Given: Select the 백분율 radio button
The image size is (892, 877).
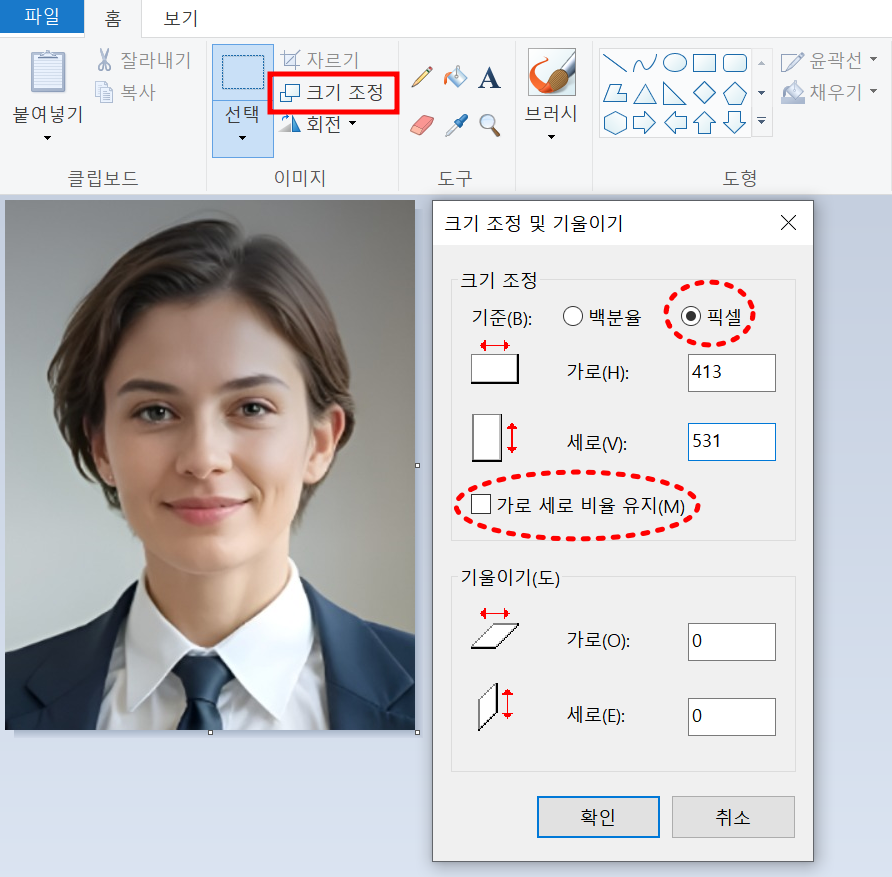Looking at the screenshot, I should coord(572,316).
